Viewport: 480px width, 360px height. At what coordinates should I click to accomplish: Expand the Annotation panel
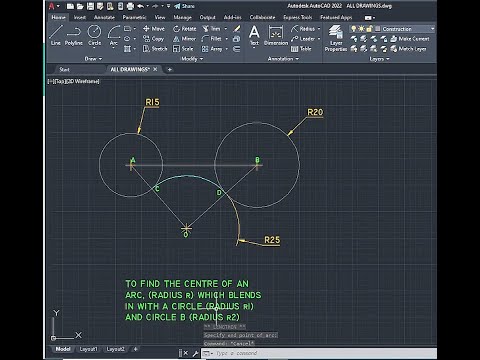(x=283, y=59)
